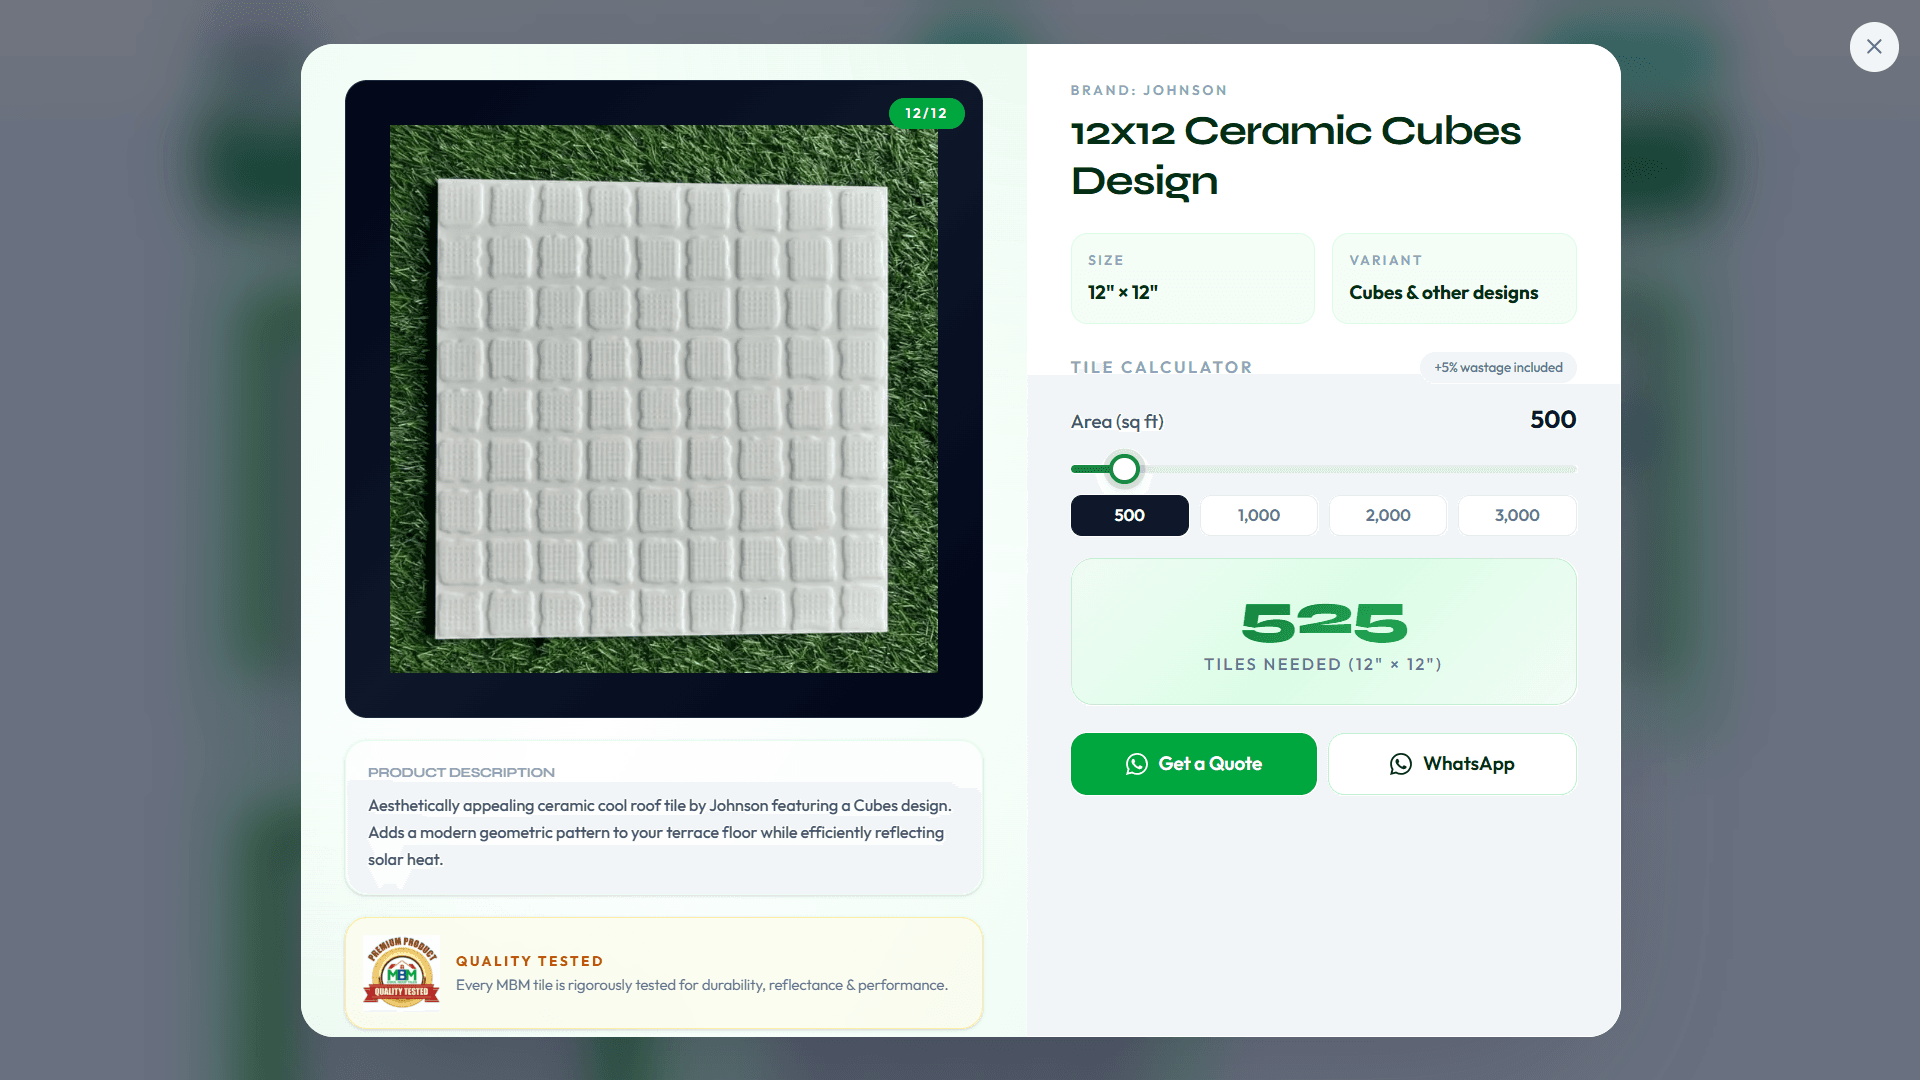Click the Area slider handle
The height and width of the screenshot is (1080, 1920).
[x=1125, y=469]
